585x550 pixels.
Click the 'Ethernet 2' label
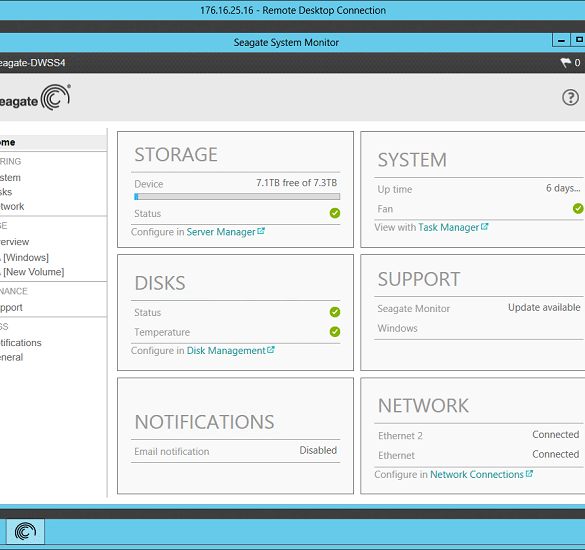400,436
